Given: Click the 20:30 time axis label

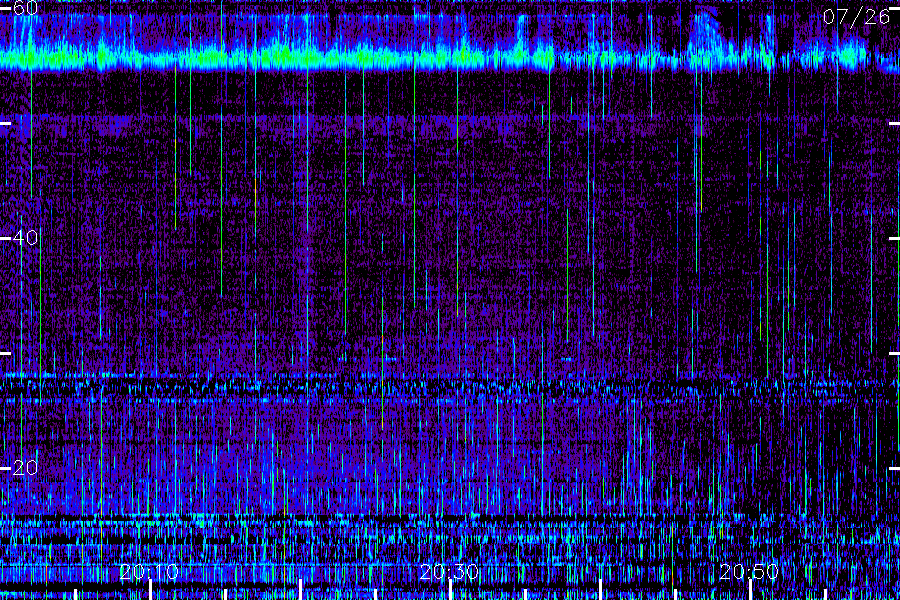Looking at the screenshot, I should click(x=449, y=572).
